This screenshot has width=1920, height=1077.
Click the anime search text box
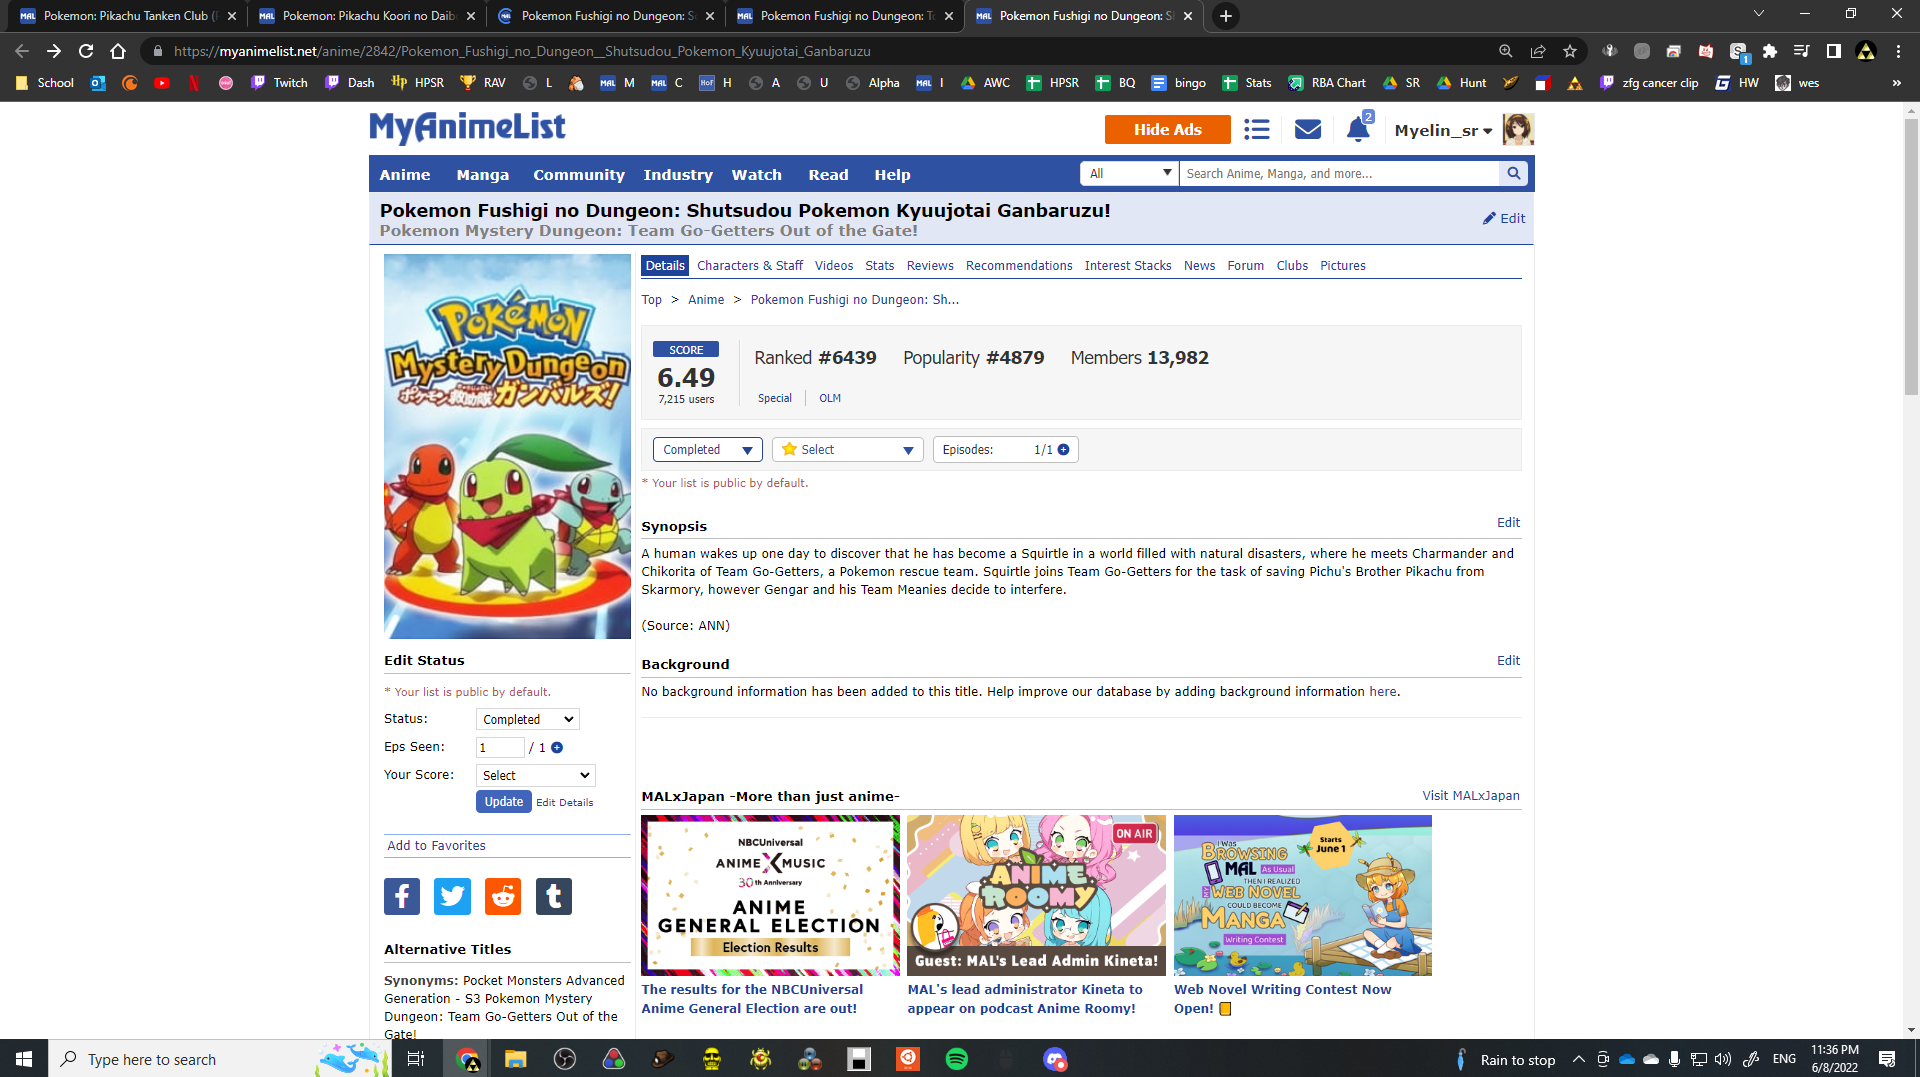click(1340, 173)
